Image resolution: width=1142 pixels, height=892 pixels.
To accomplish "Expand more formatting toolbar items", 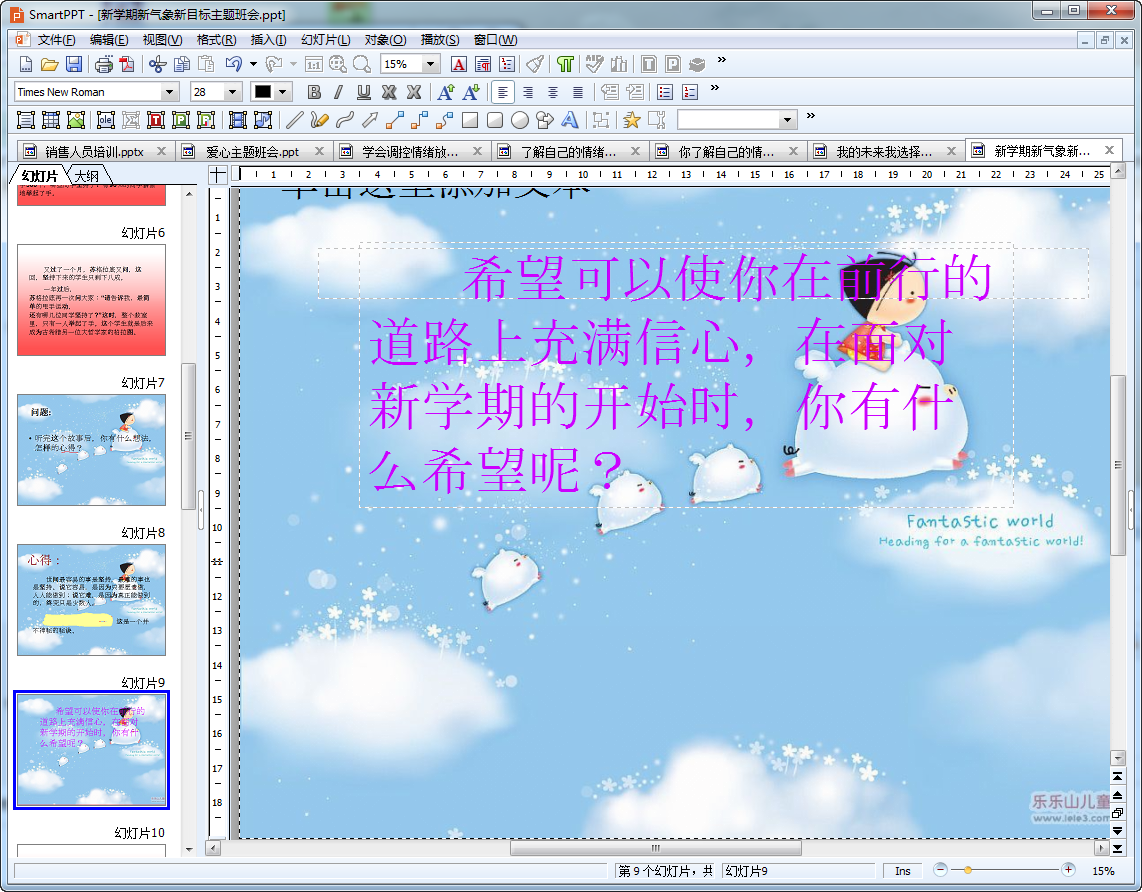I will click(715, 87).
